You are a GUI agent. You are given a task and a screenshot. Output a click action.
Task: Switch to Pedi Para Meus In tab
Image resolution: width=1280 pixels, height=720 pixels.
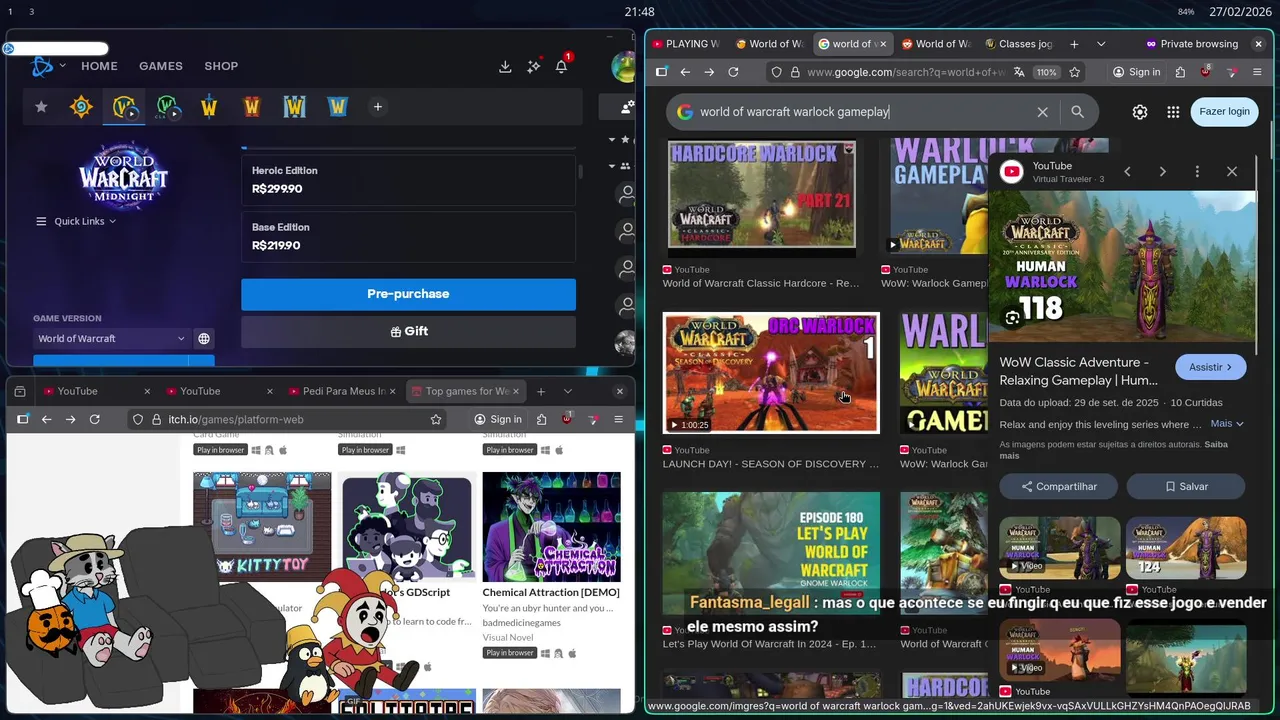[x=340, y=391]
